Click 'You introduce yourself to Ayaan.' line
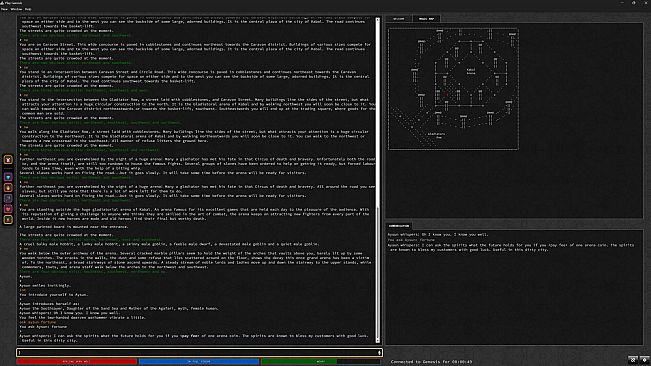Viewport: 651px width, 366px height. 54,295
